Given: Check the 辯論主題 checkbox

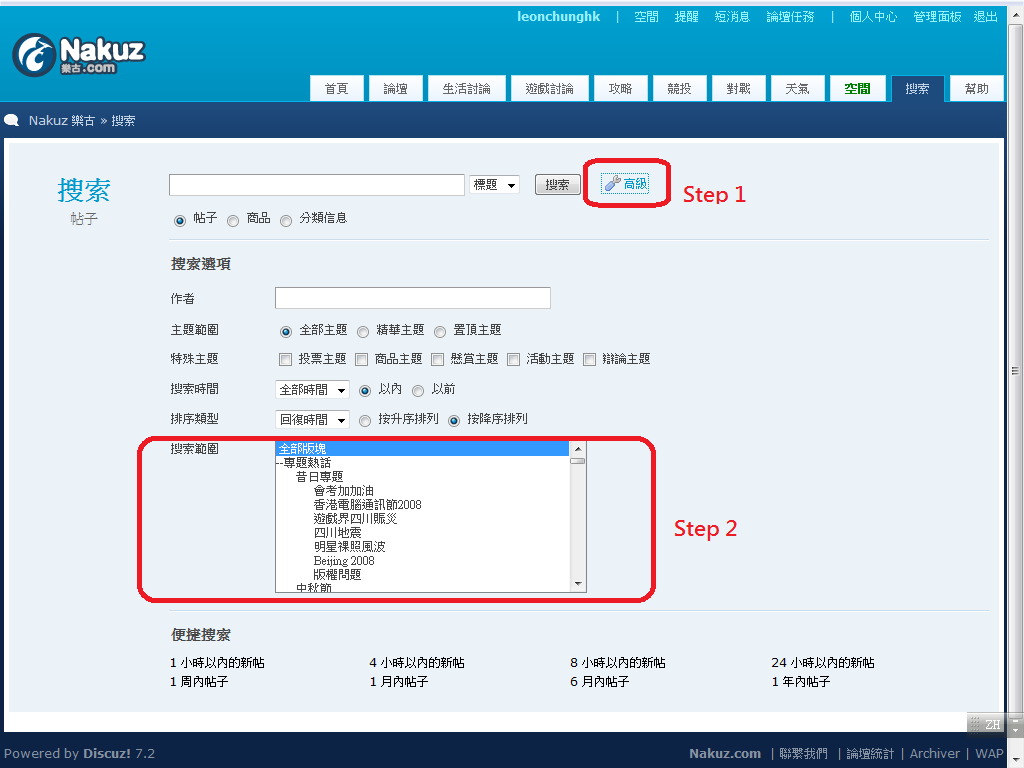Looking at the screenshot, I should point(590,359).
